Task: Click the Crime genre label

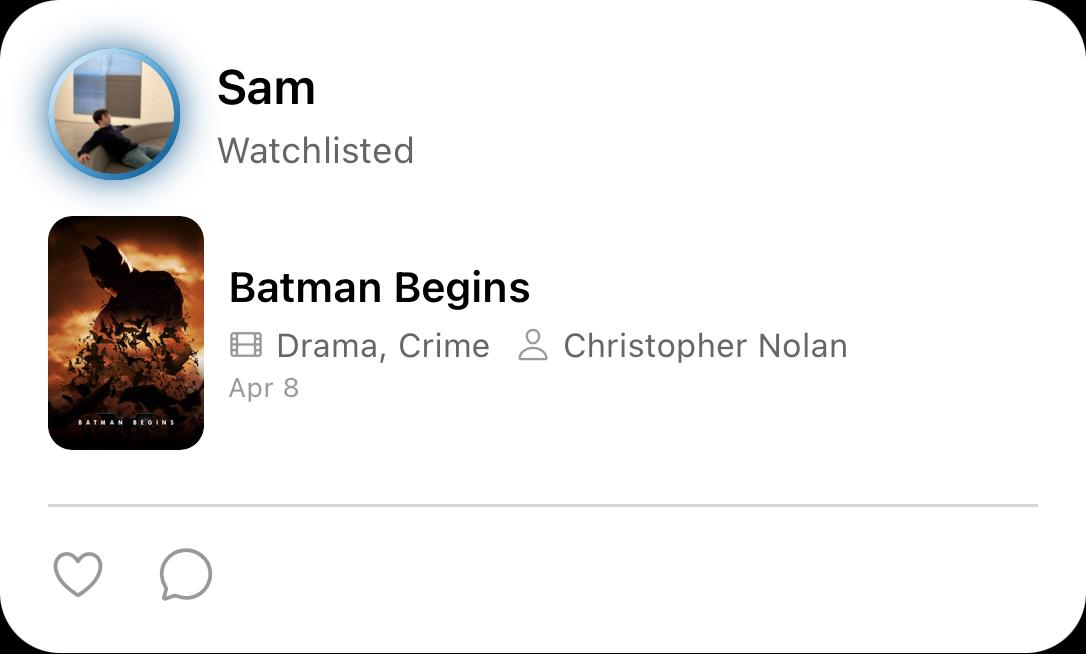Action: coord(444,346)
